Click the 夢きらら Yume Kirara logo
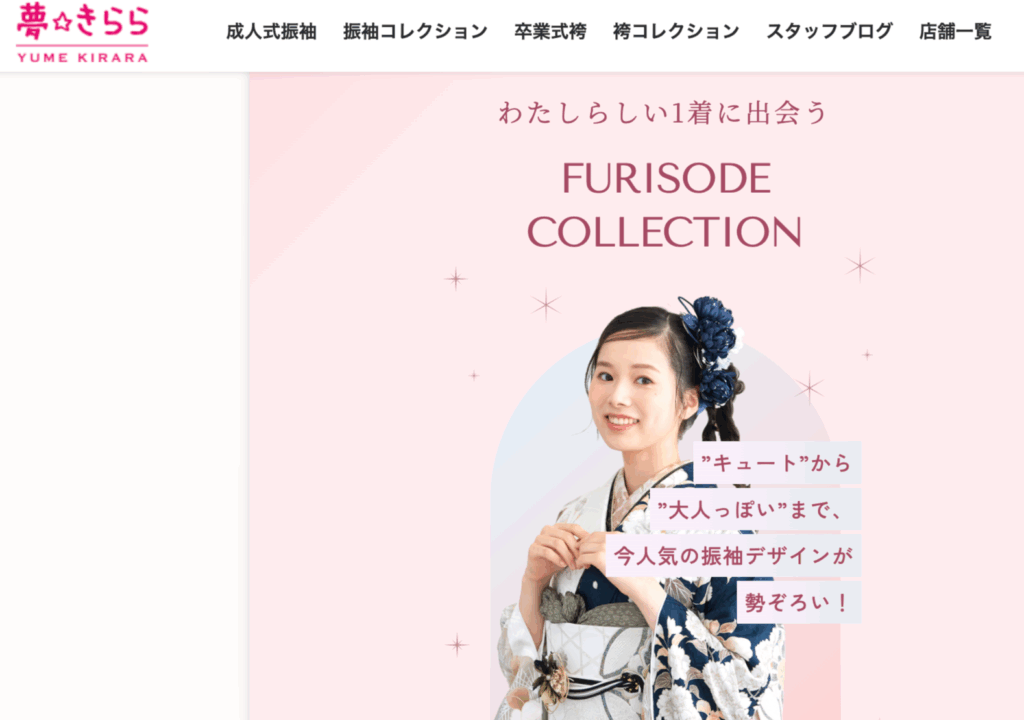This screenshot has width=1024, height=720. [x=82, y=33]
